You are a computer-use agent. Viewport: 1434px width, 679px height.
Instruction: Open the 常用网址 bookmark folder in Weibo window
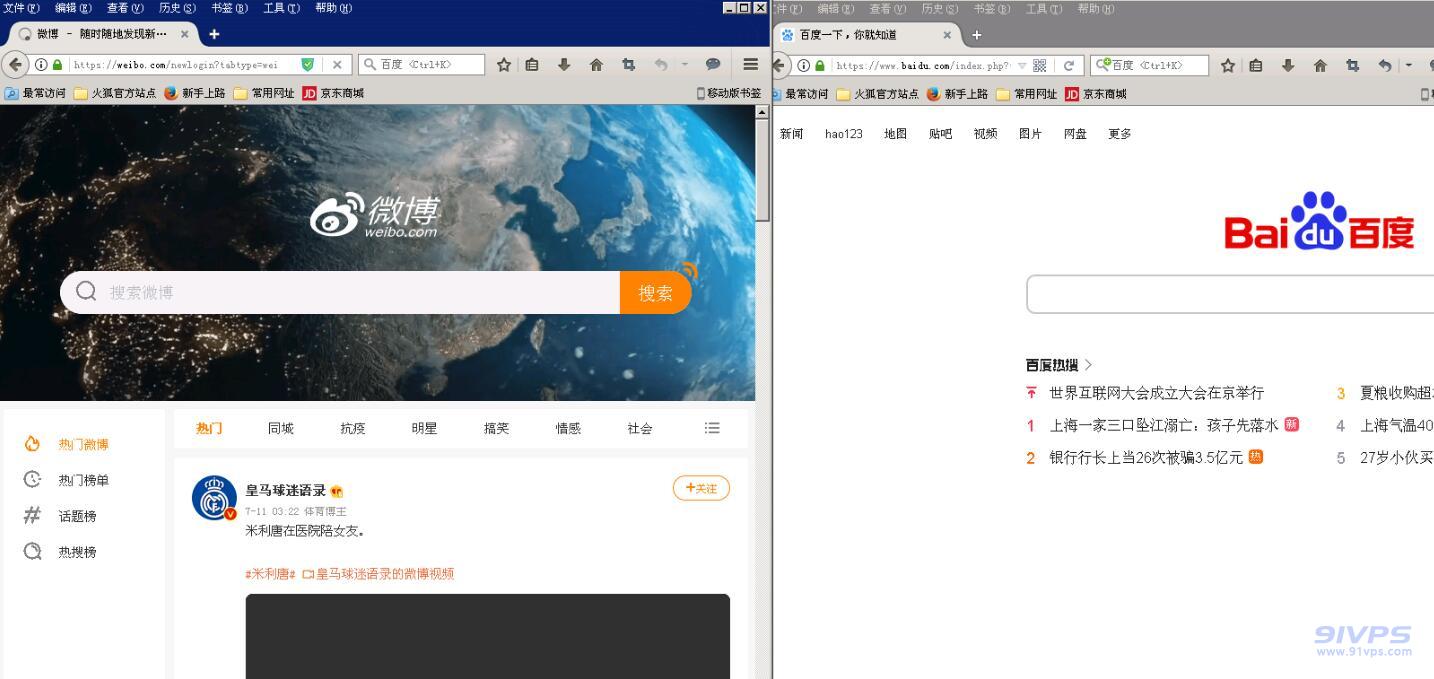(x=264, y=93)
